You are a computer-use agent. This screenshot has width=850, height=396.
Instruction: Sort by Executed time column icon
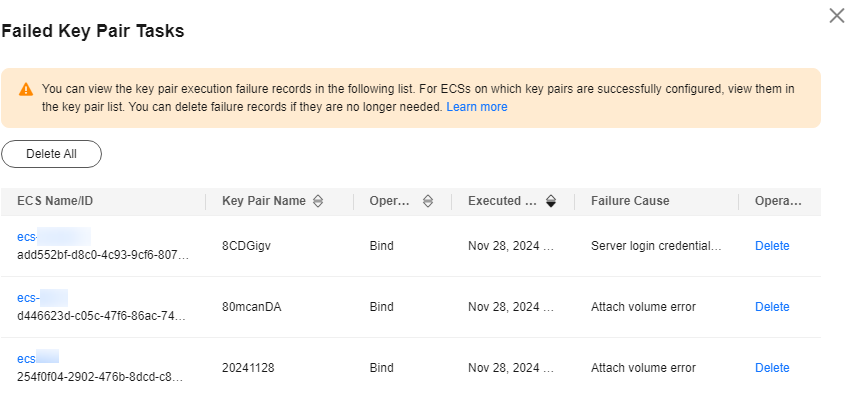coord(551,202)
